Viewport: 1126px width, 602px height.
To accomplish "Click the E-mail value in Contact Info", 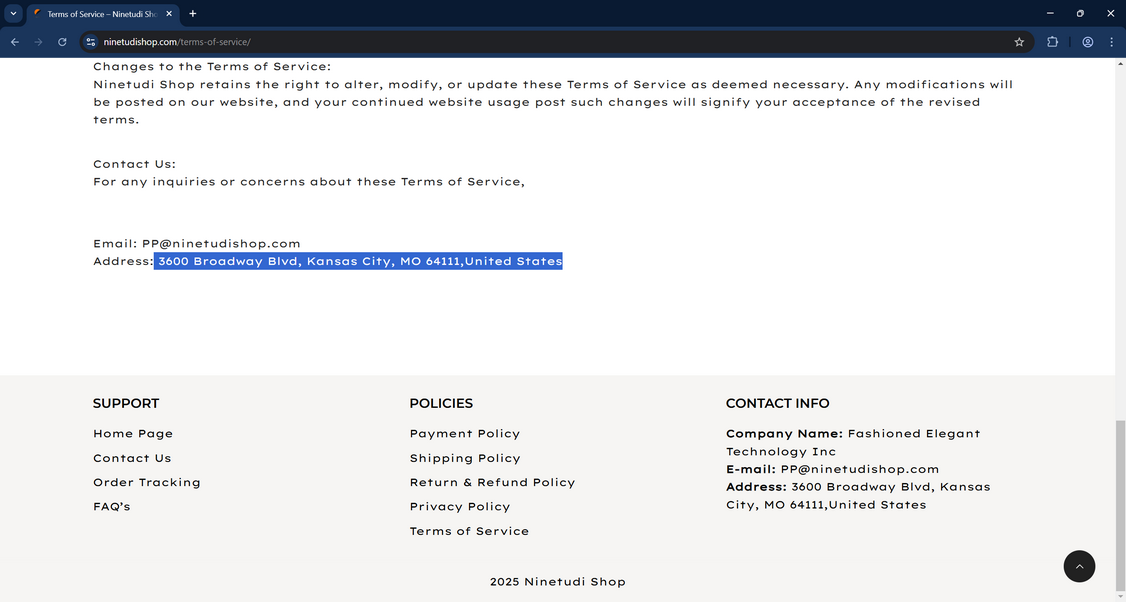I will (x=860, y=469).
